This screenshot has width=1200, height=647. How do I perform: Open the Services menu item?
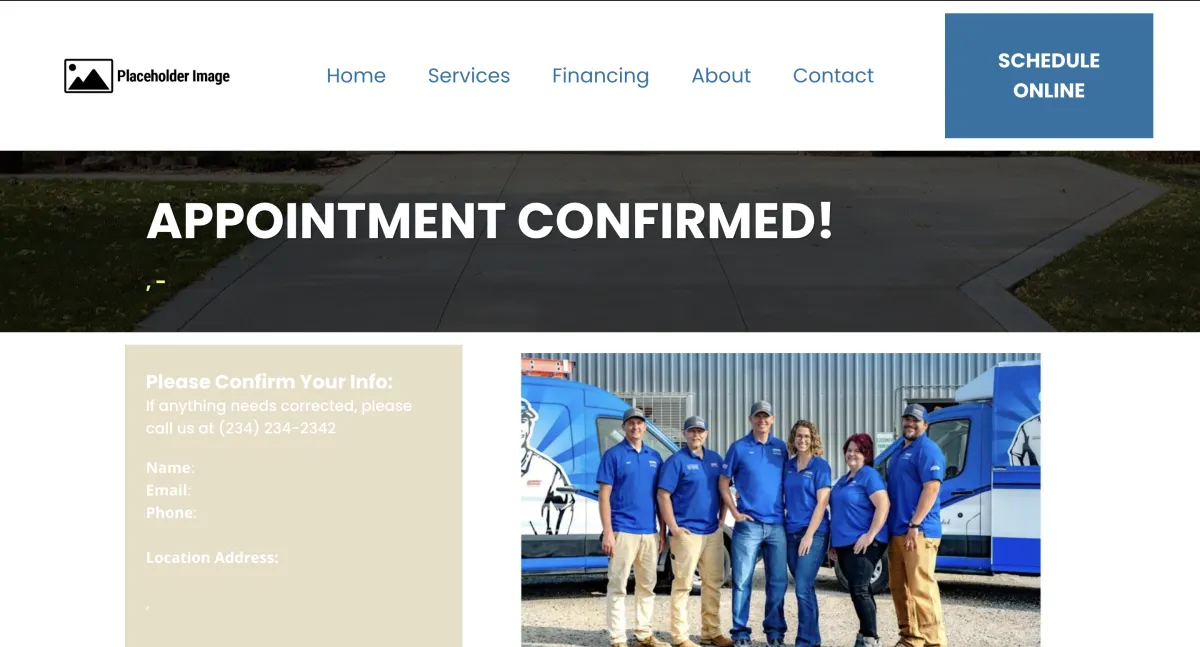coord(469,76)
